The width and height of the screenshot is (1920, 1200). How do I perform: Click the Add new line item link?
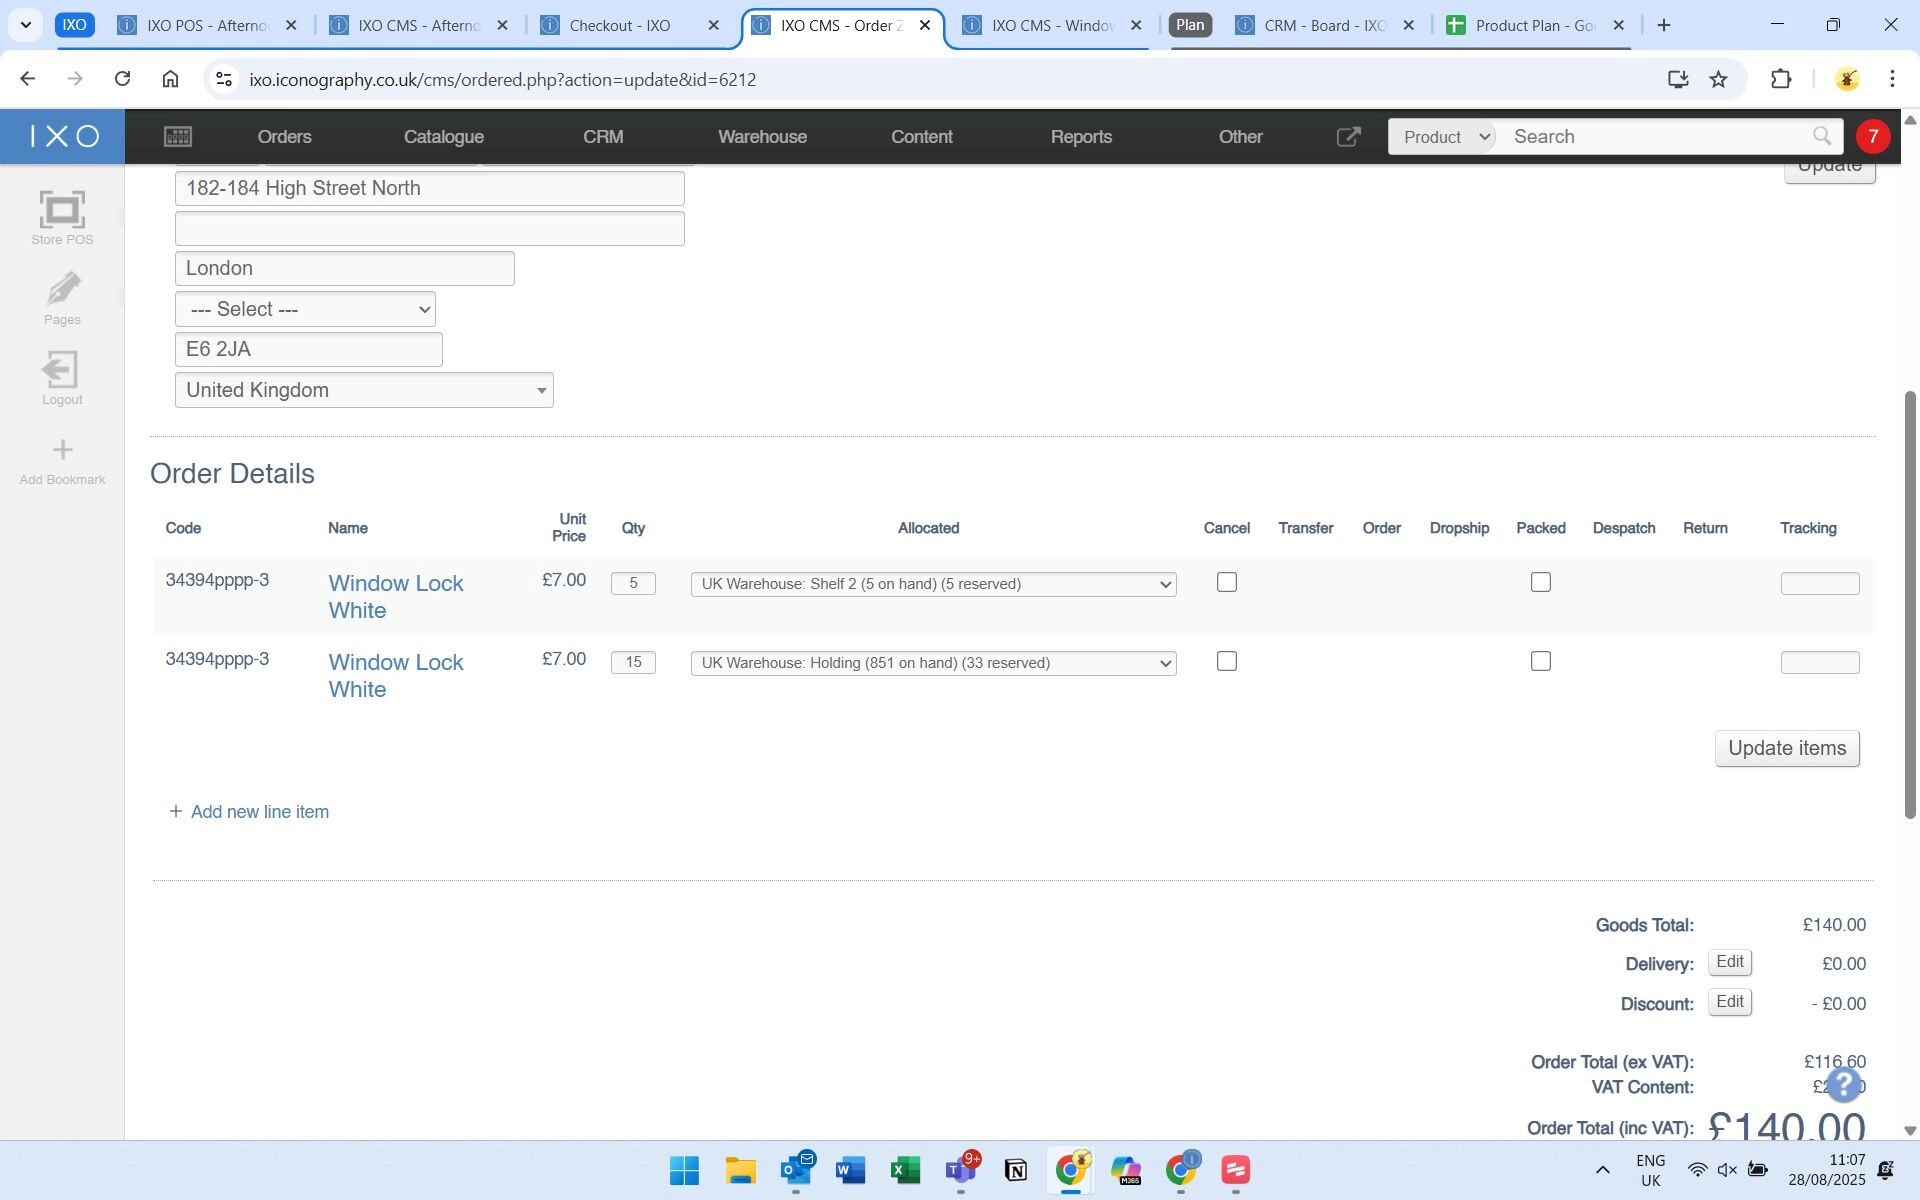pos(259,812)
